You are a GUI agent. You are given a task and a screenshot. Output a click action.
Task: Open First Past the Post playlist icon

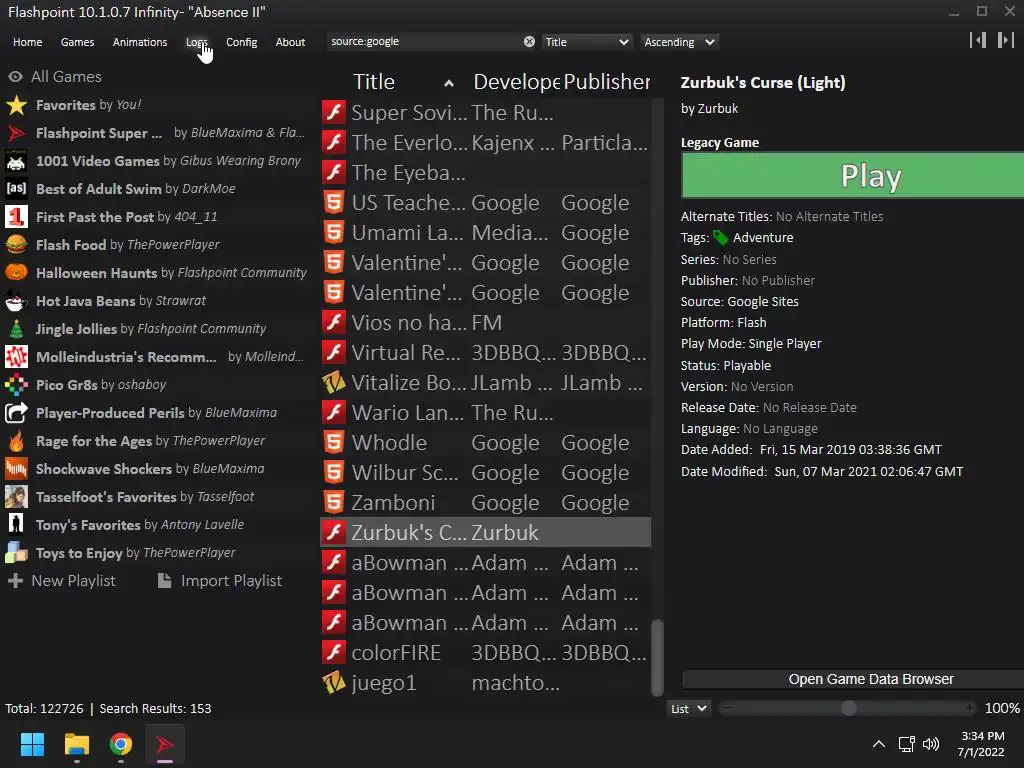(x=16, y=217)
